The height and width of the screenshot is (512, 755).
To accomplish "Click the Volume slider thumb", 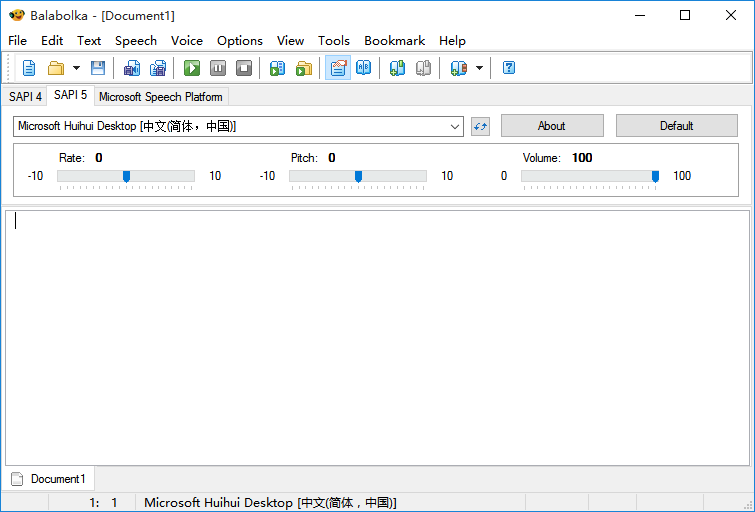I will point(655,176).
